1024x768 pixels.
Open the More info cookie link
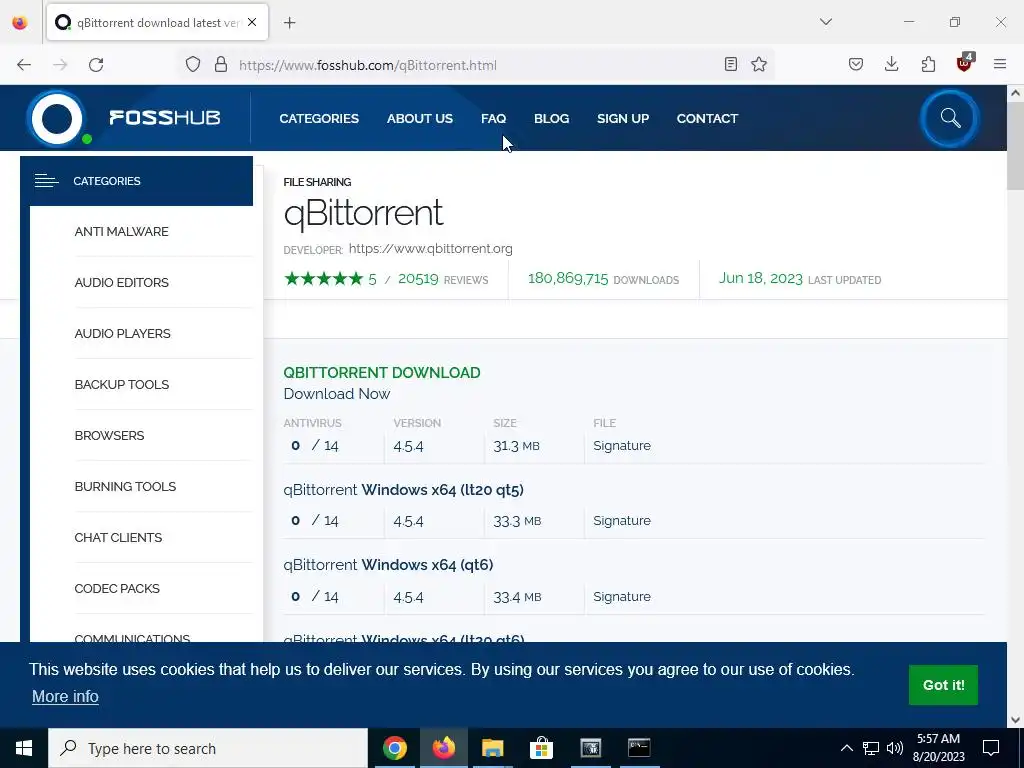tap(65, 697)
